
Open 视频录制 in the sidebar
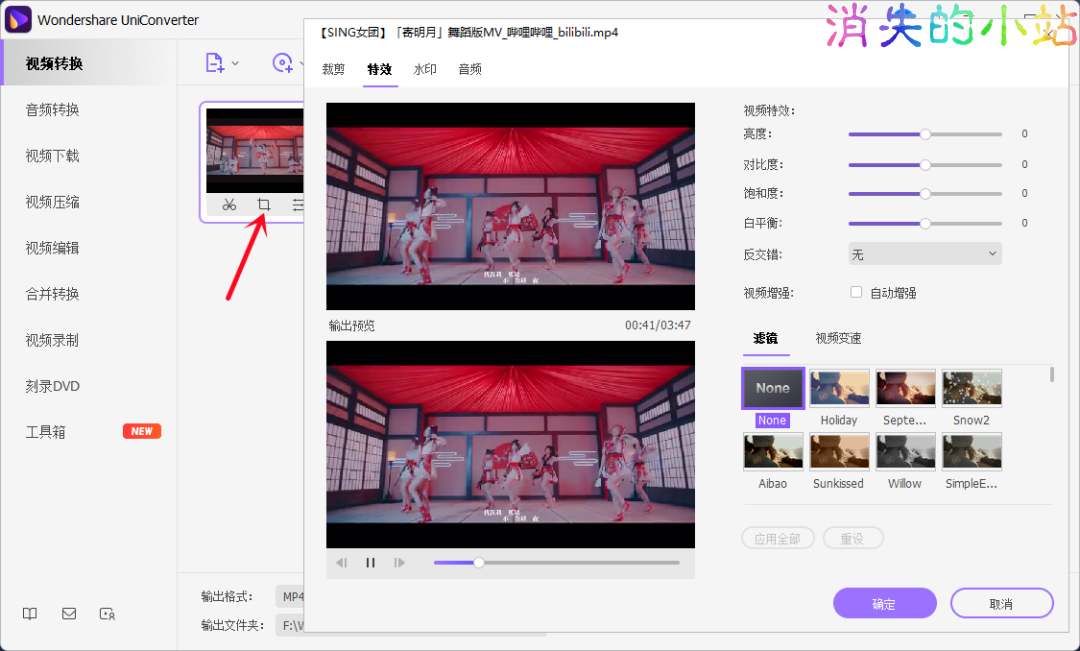(x=52, y=340)
